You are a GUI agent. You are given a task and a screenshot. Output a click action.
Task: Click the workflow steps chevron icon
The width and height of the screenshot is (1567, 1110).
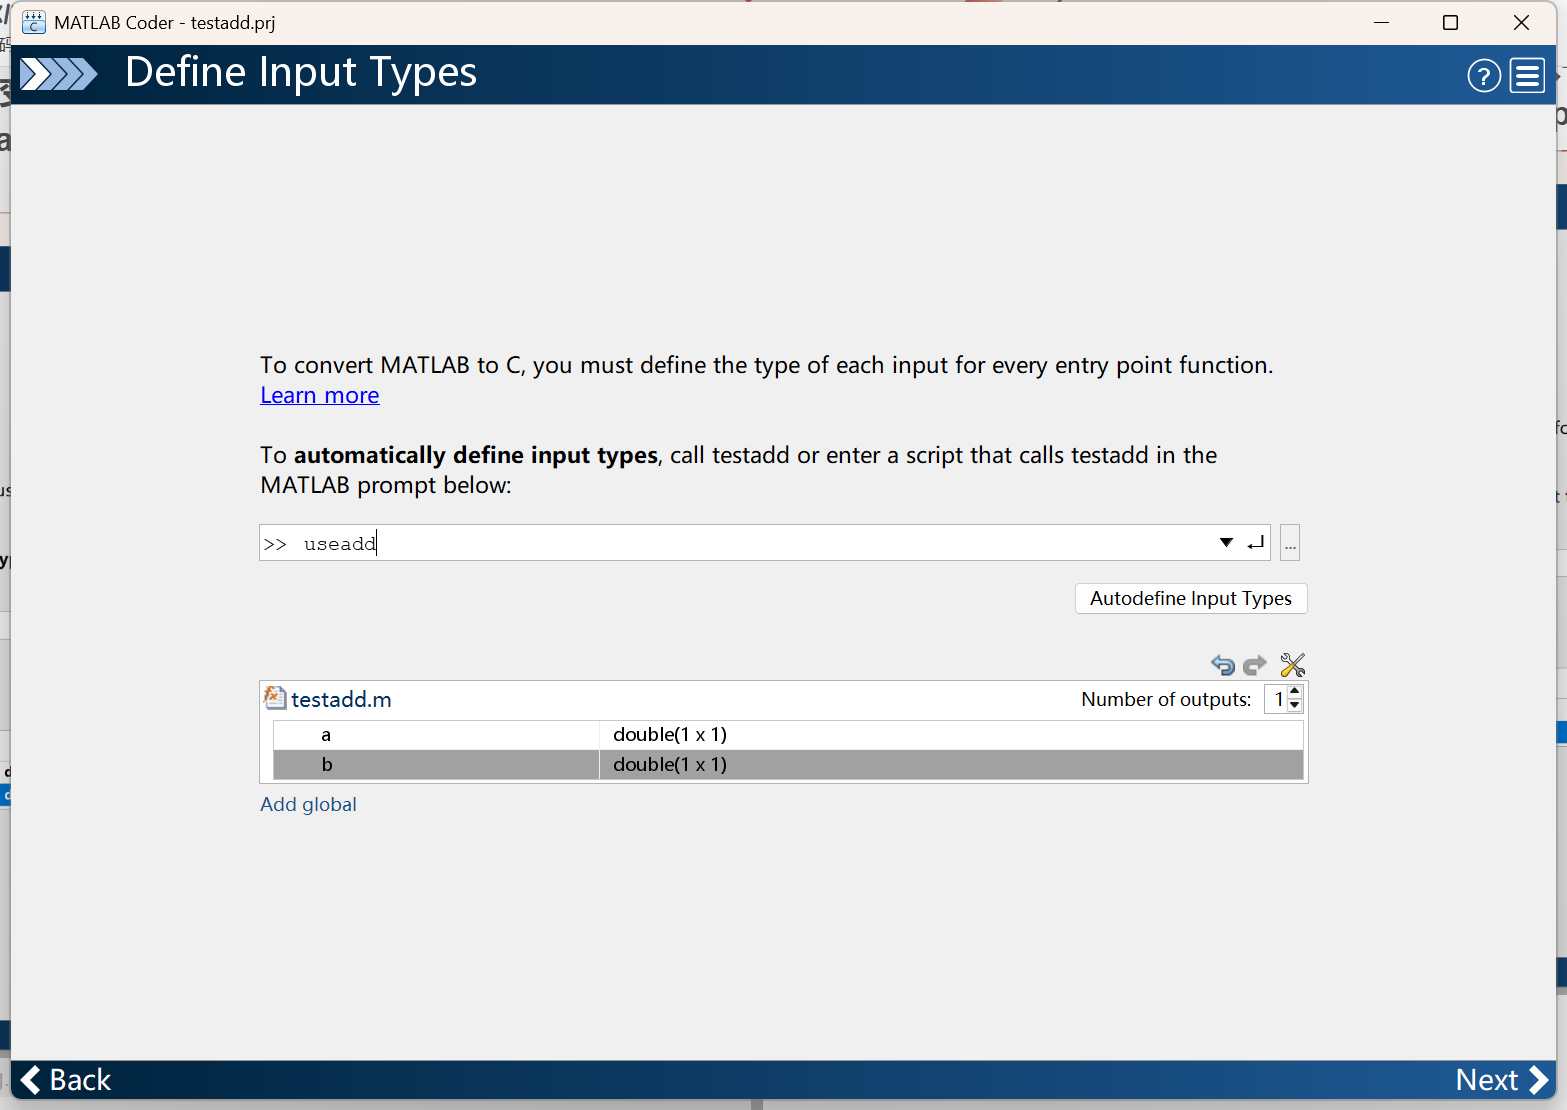(59, 75)
